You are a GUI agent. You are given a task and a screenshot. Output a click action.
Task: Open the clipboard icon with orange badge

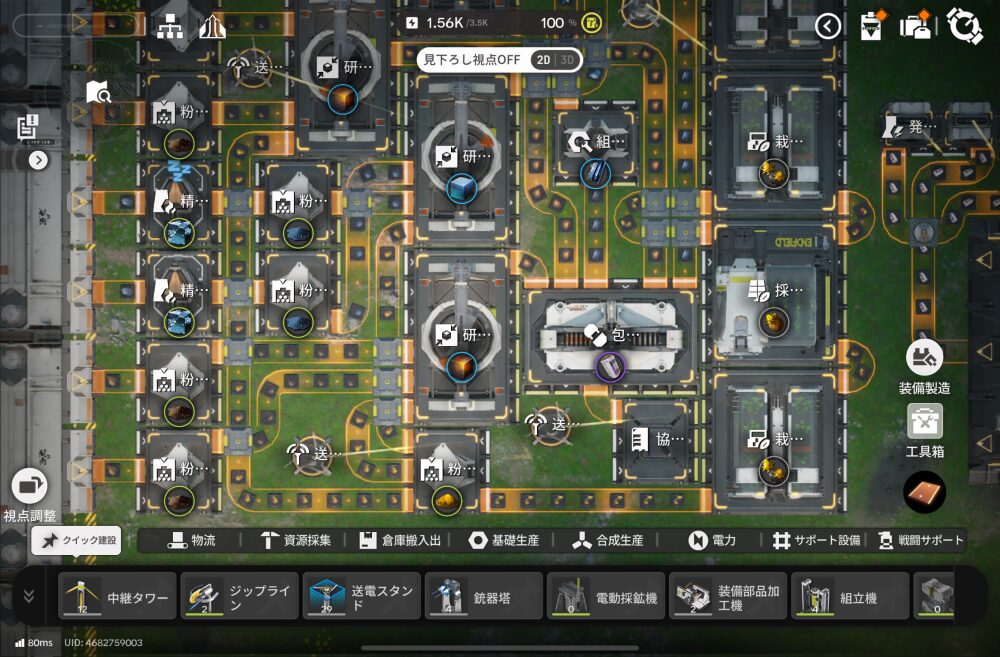tap(872, 27)
